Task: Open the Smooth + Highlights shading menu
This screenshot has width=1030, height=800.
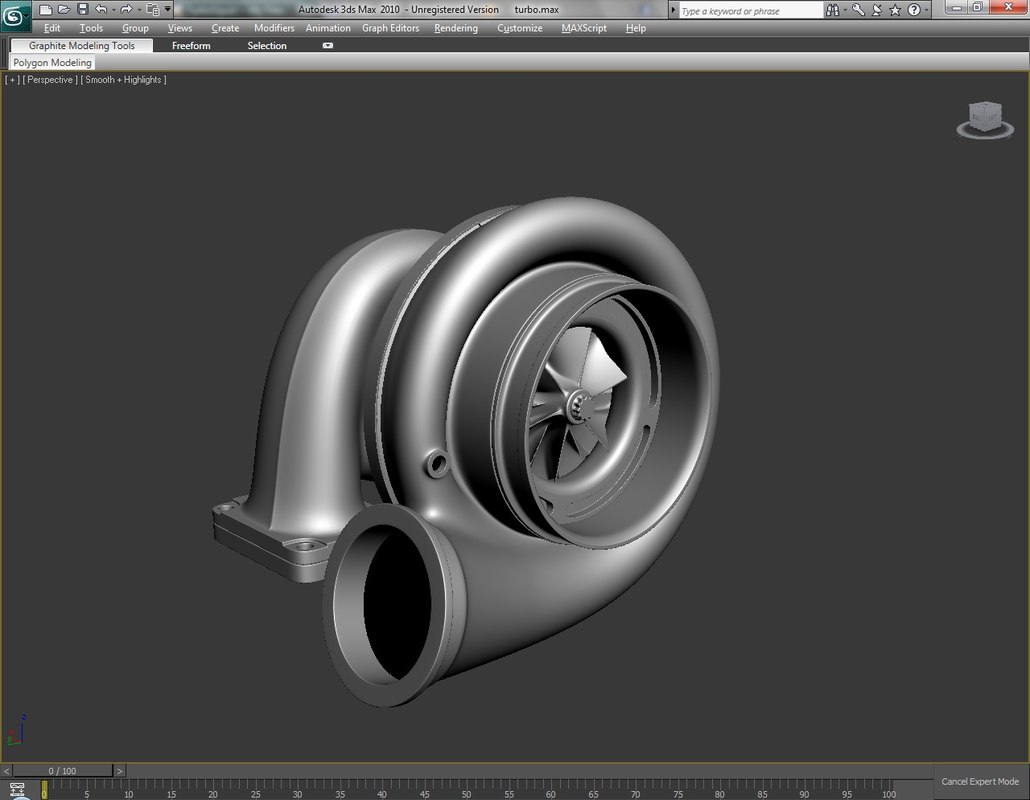Action: coord(123,79)
